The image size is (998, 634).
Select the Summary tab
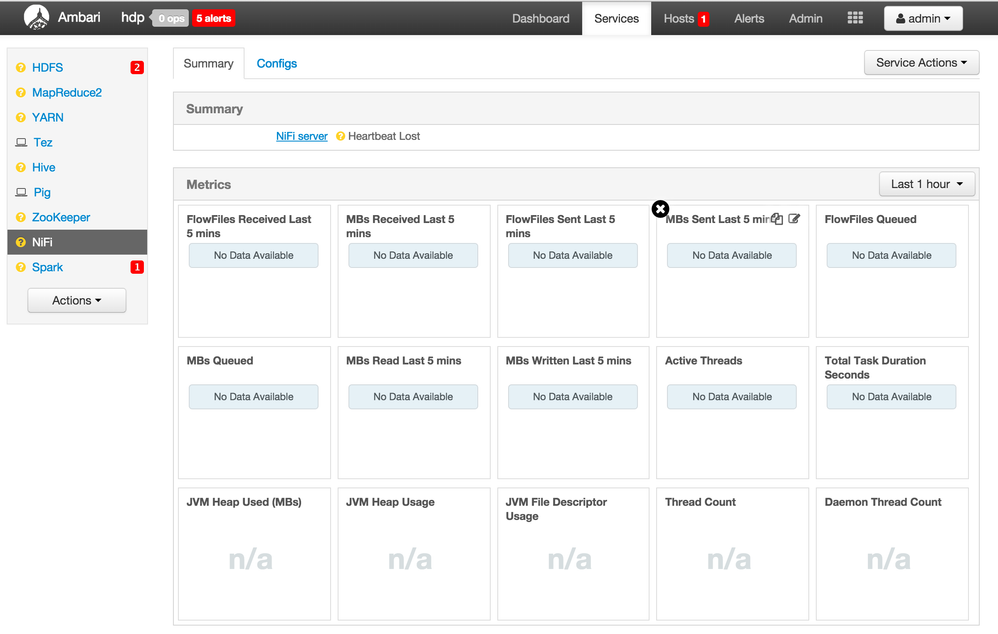pos(208,64)
